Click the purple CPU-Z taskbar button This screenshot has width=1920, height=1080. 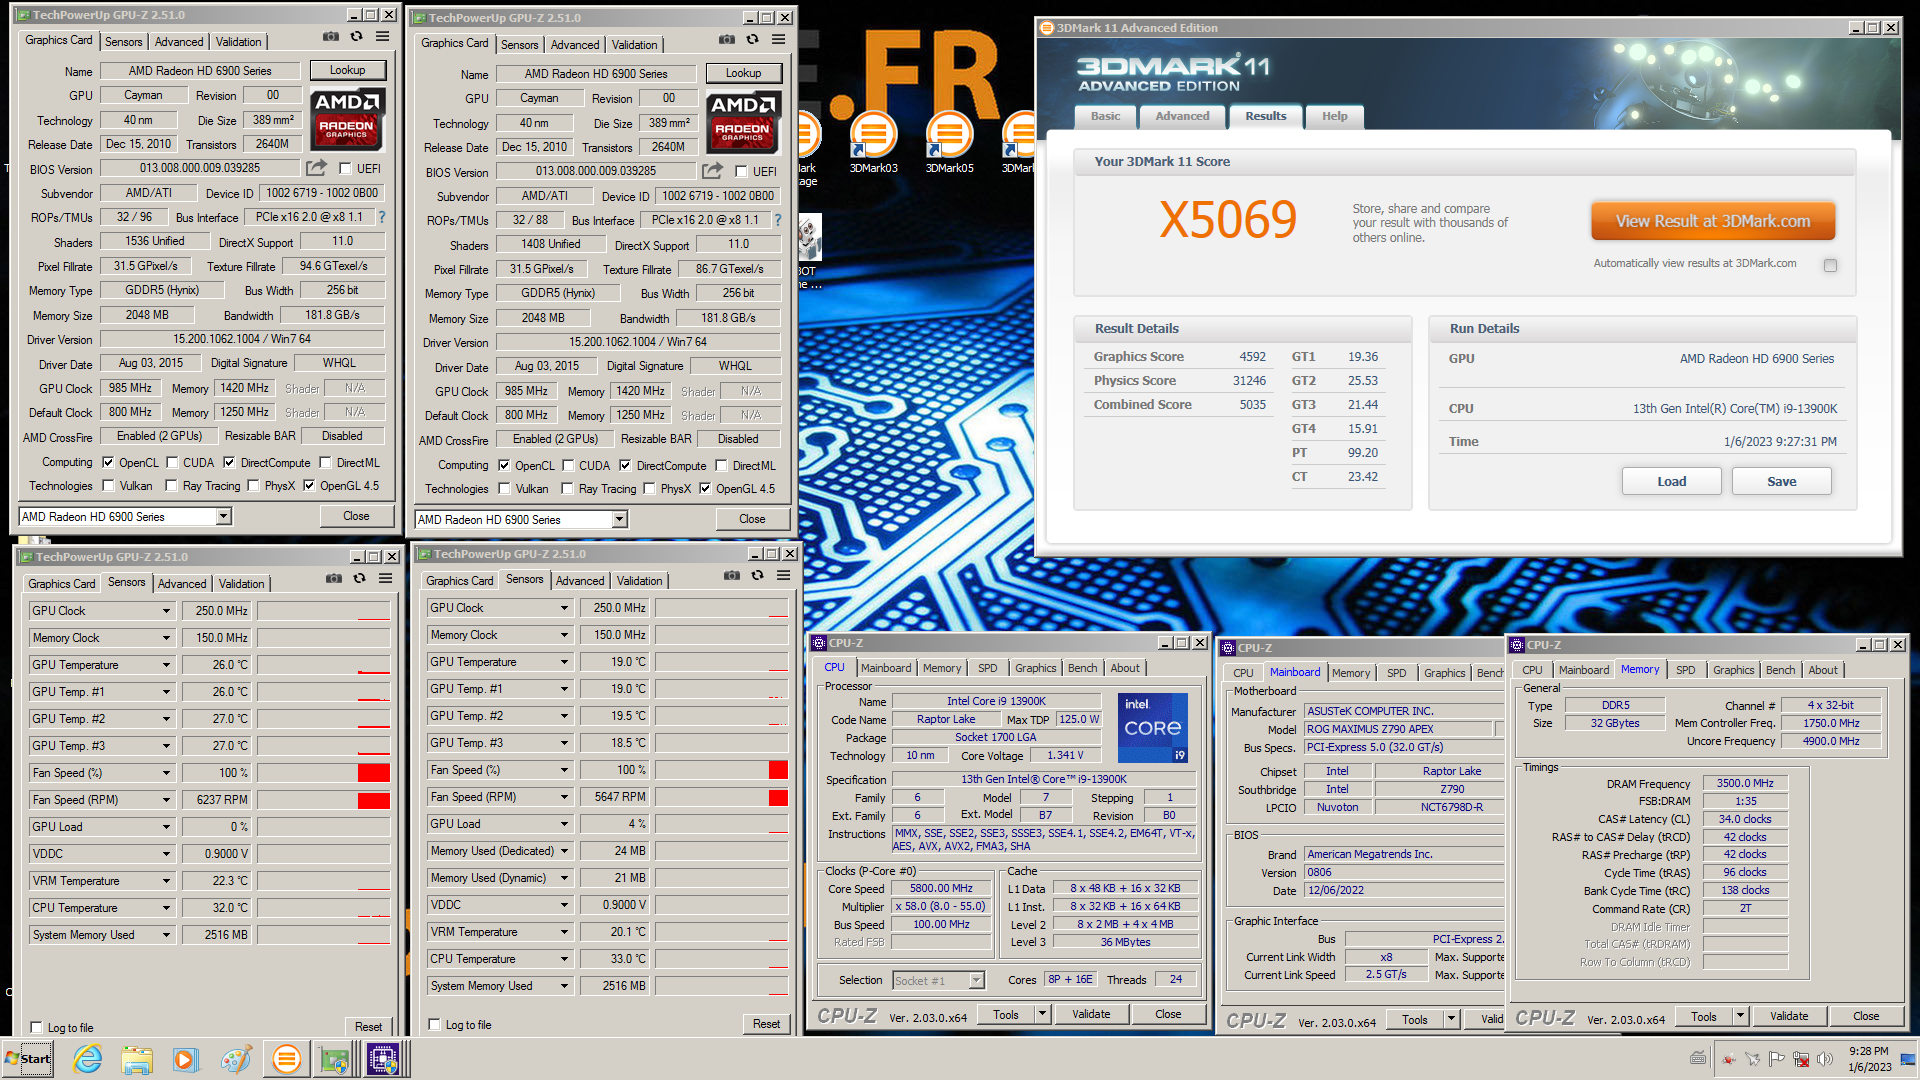tap(383, 1059)
